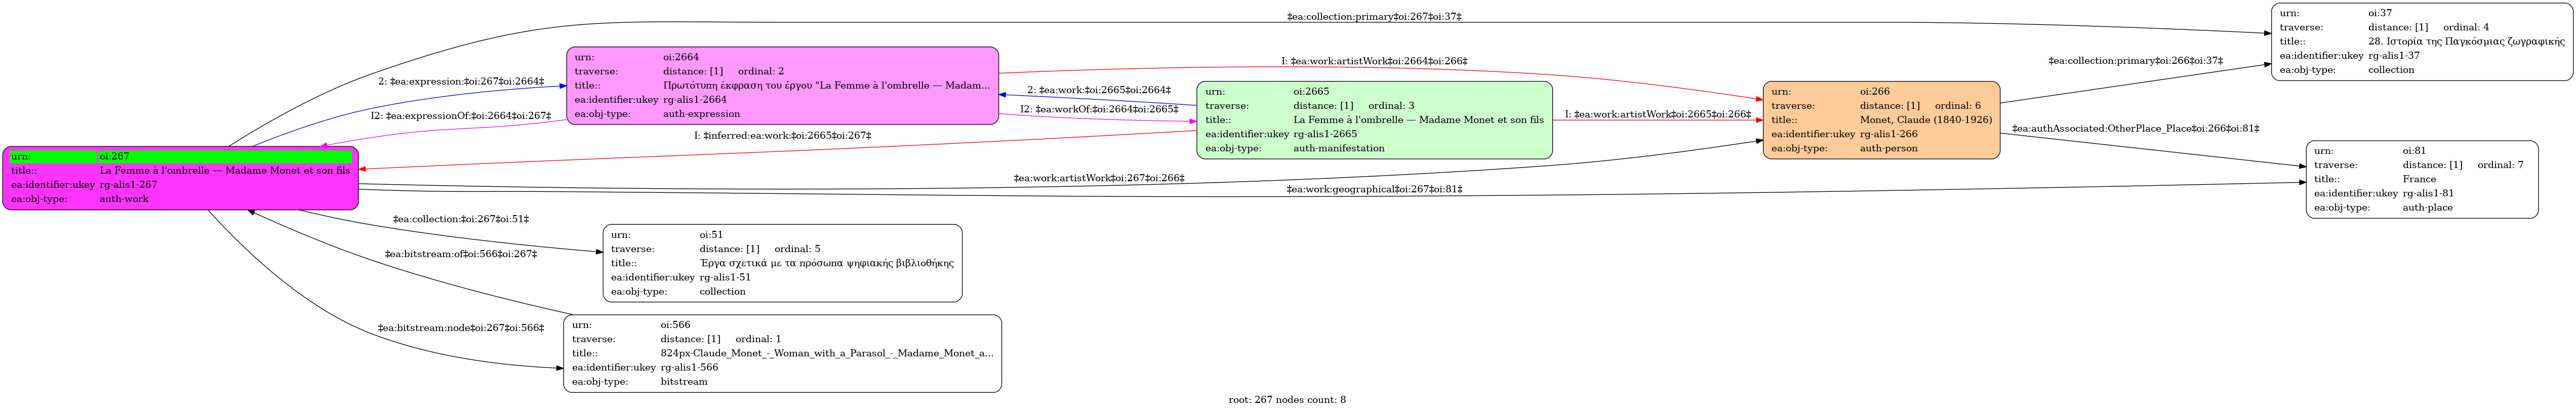This screenshot has height=411, width=2576.
Task: Click urn value oi:81
Action: tap(2416, 151)
